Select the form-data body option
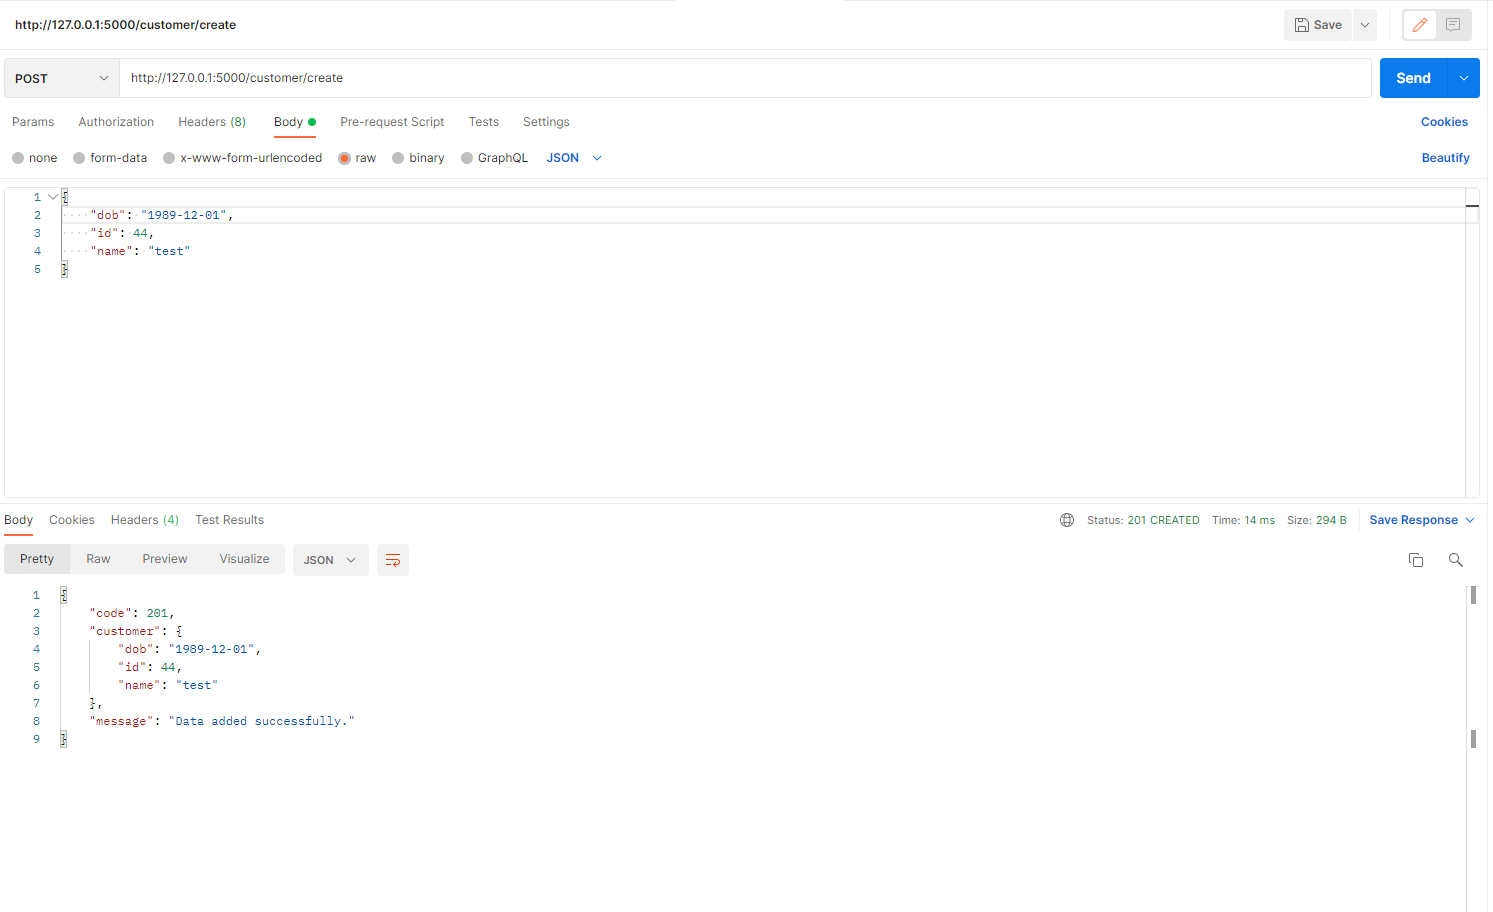Viewport: 1493px width, 912px height. (110, 158)
